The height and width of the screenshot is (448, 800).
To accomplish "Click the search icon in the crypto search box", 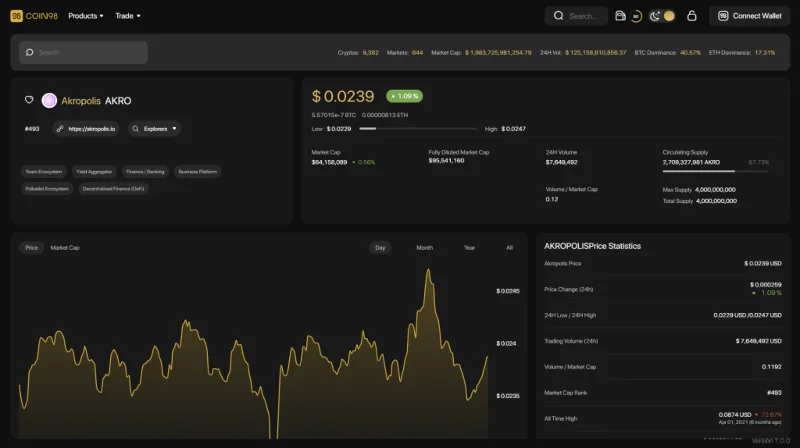I will [x=30, y=53].
